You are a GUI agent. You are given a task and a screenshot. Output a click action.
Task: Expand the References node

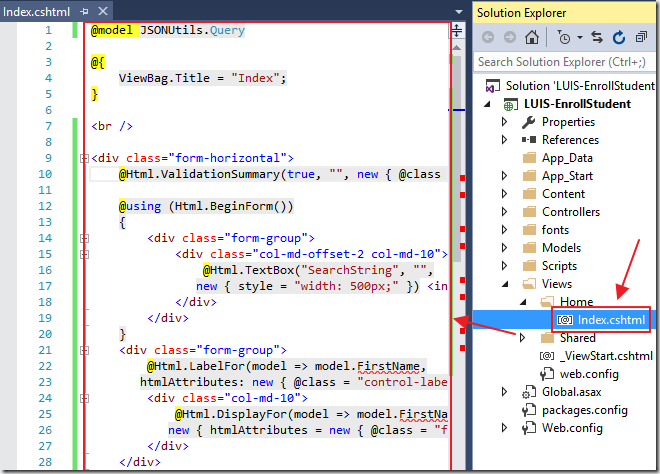[505, 140]
